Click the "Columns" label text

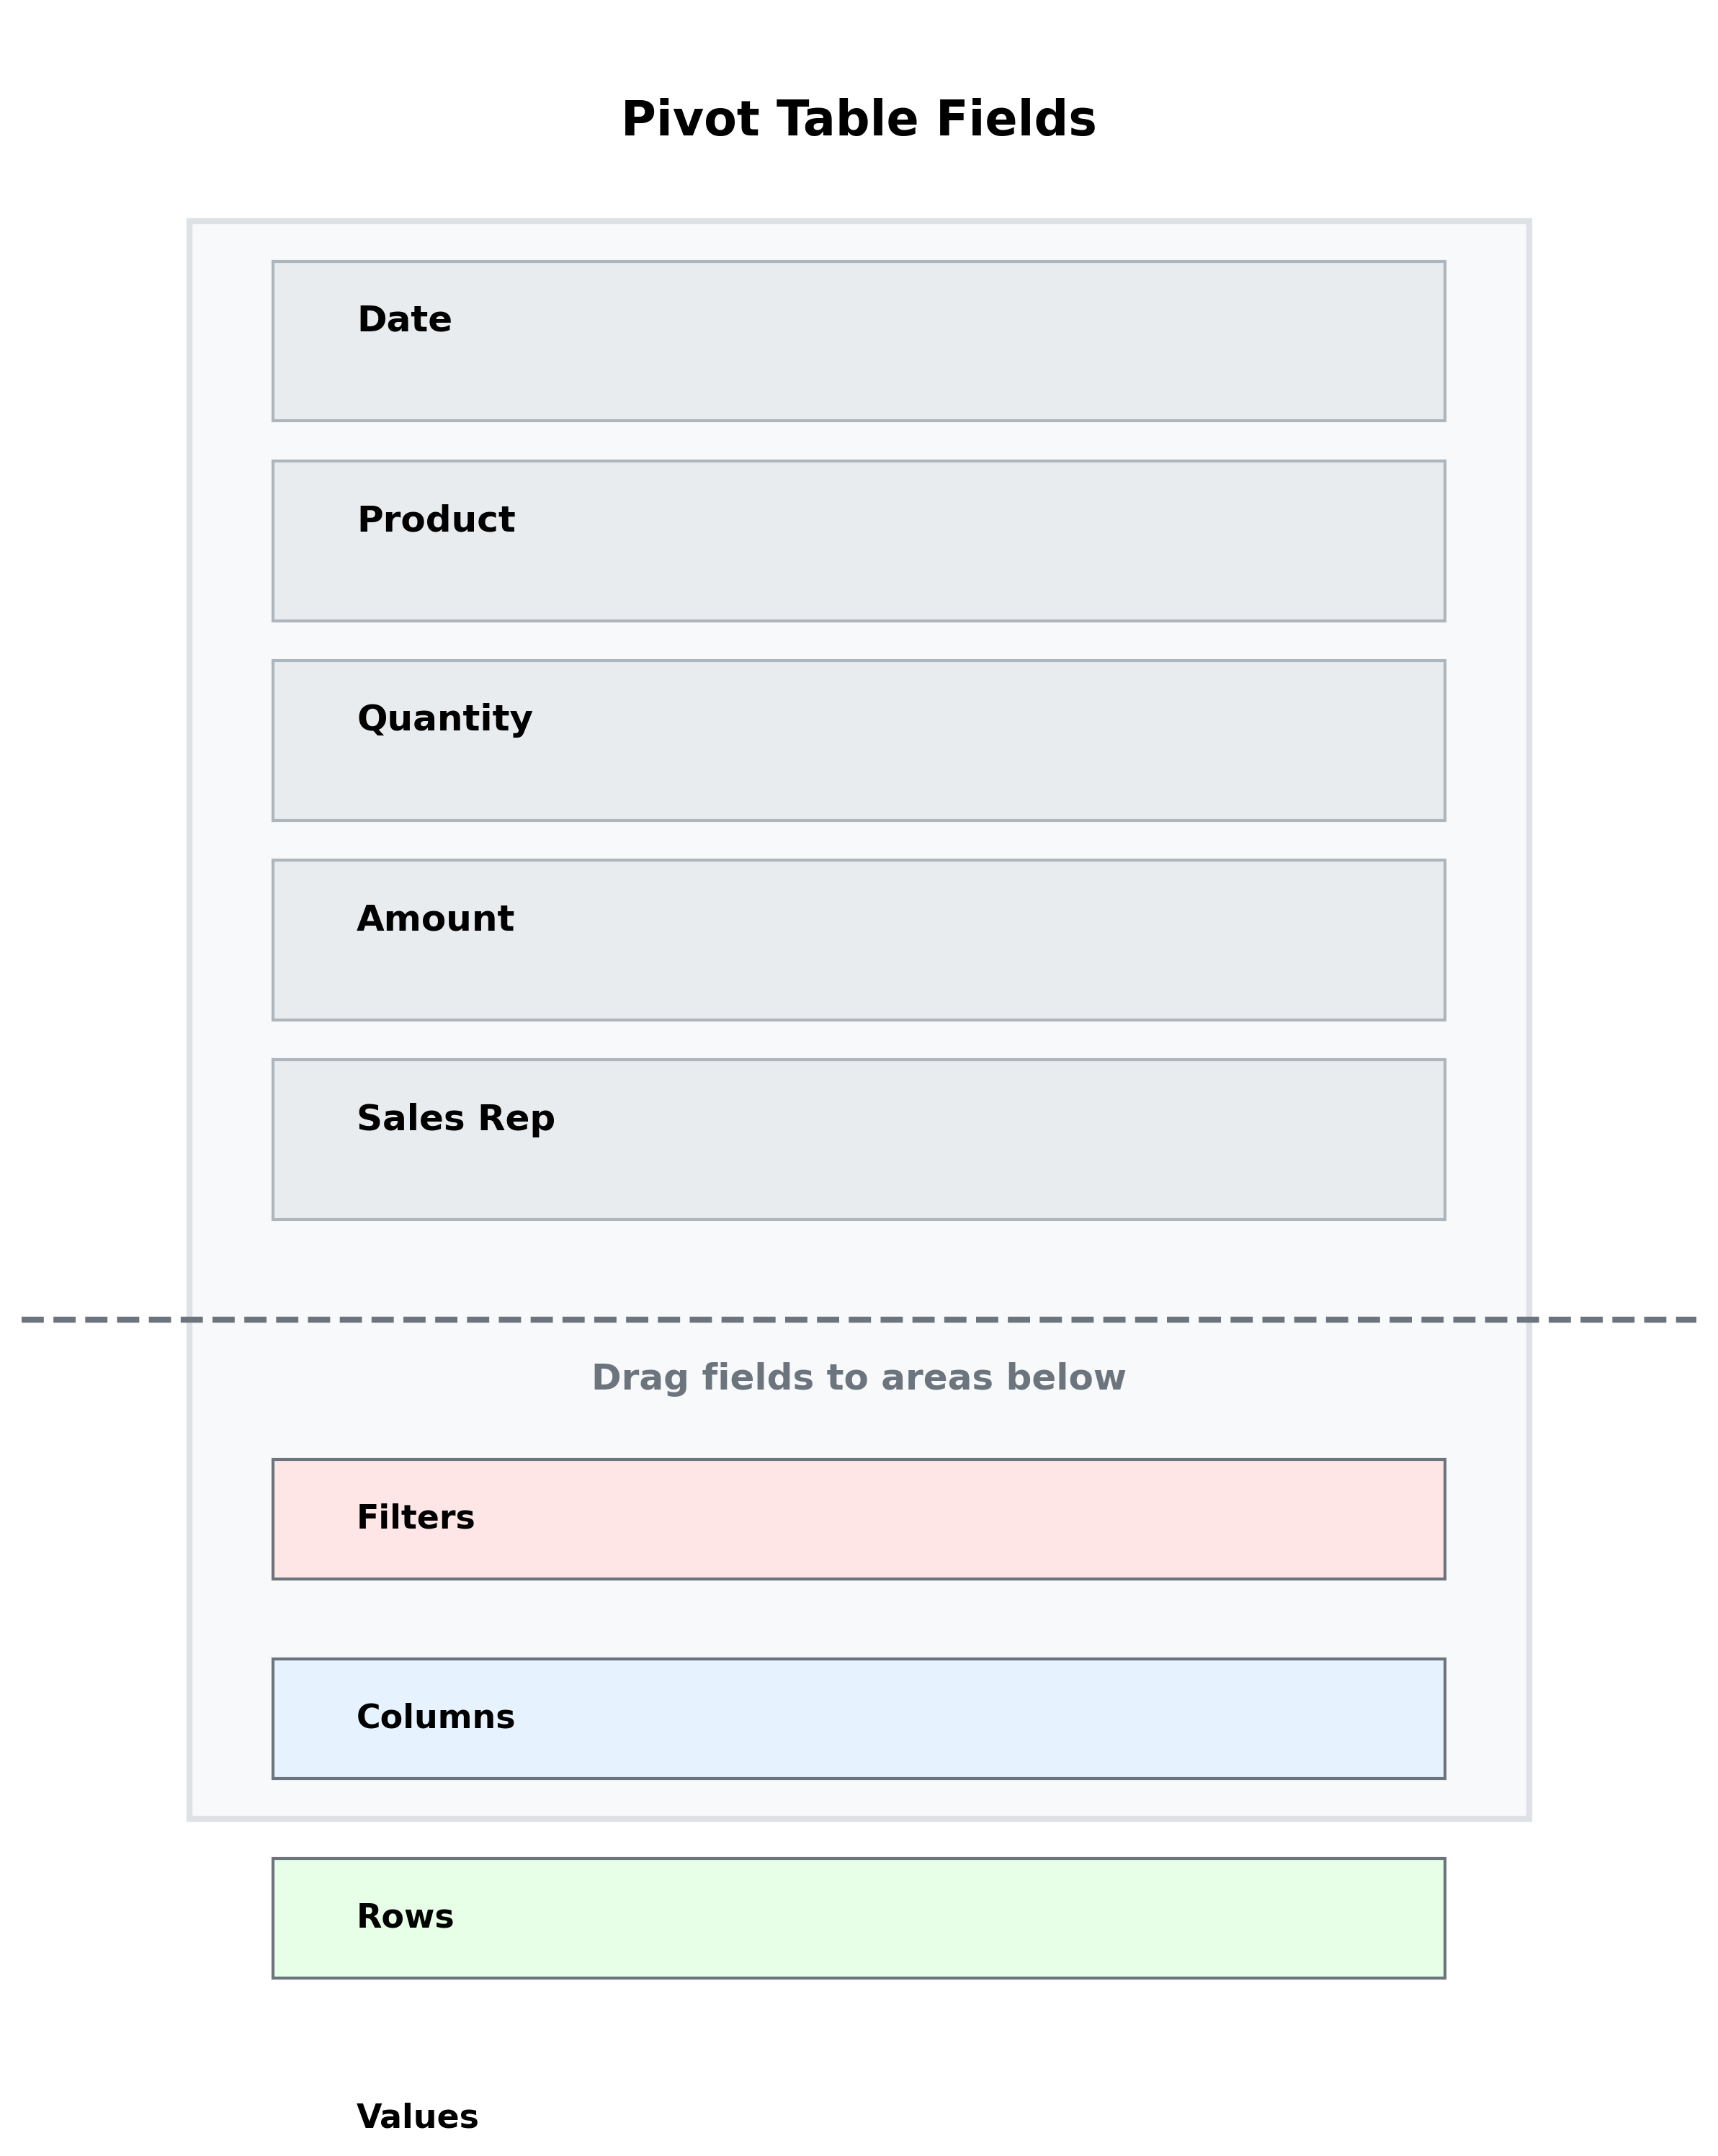(x=435, y=1717)
